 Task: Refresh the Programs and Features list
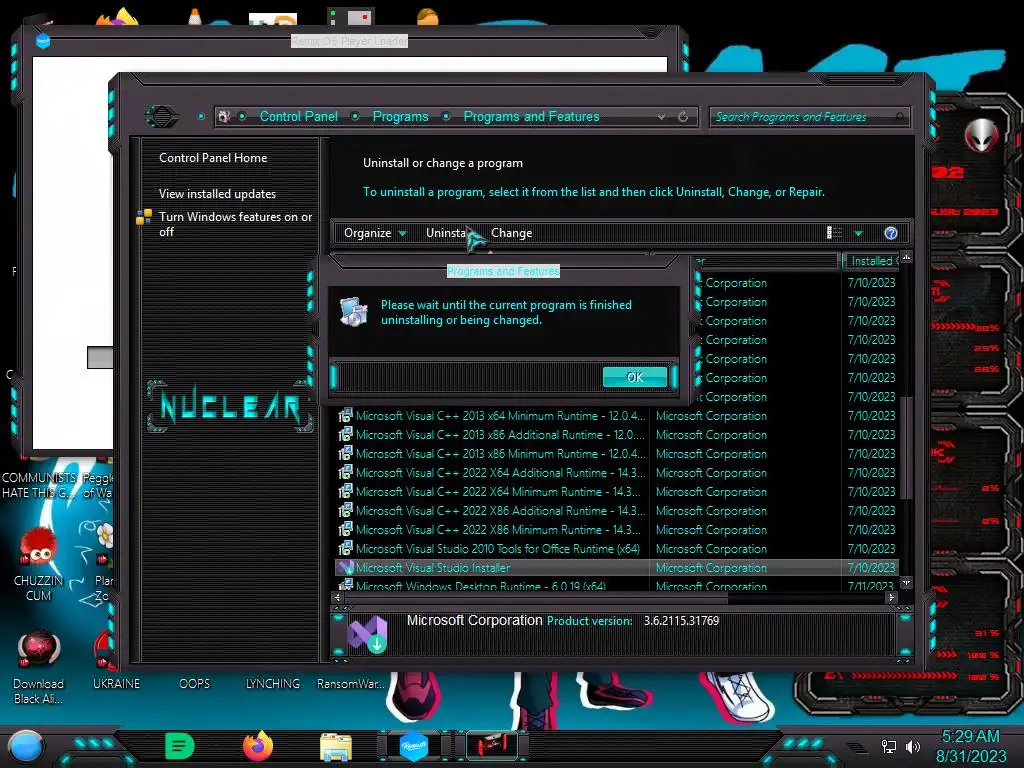point(682,117)
